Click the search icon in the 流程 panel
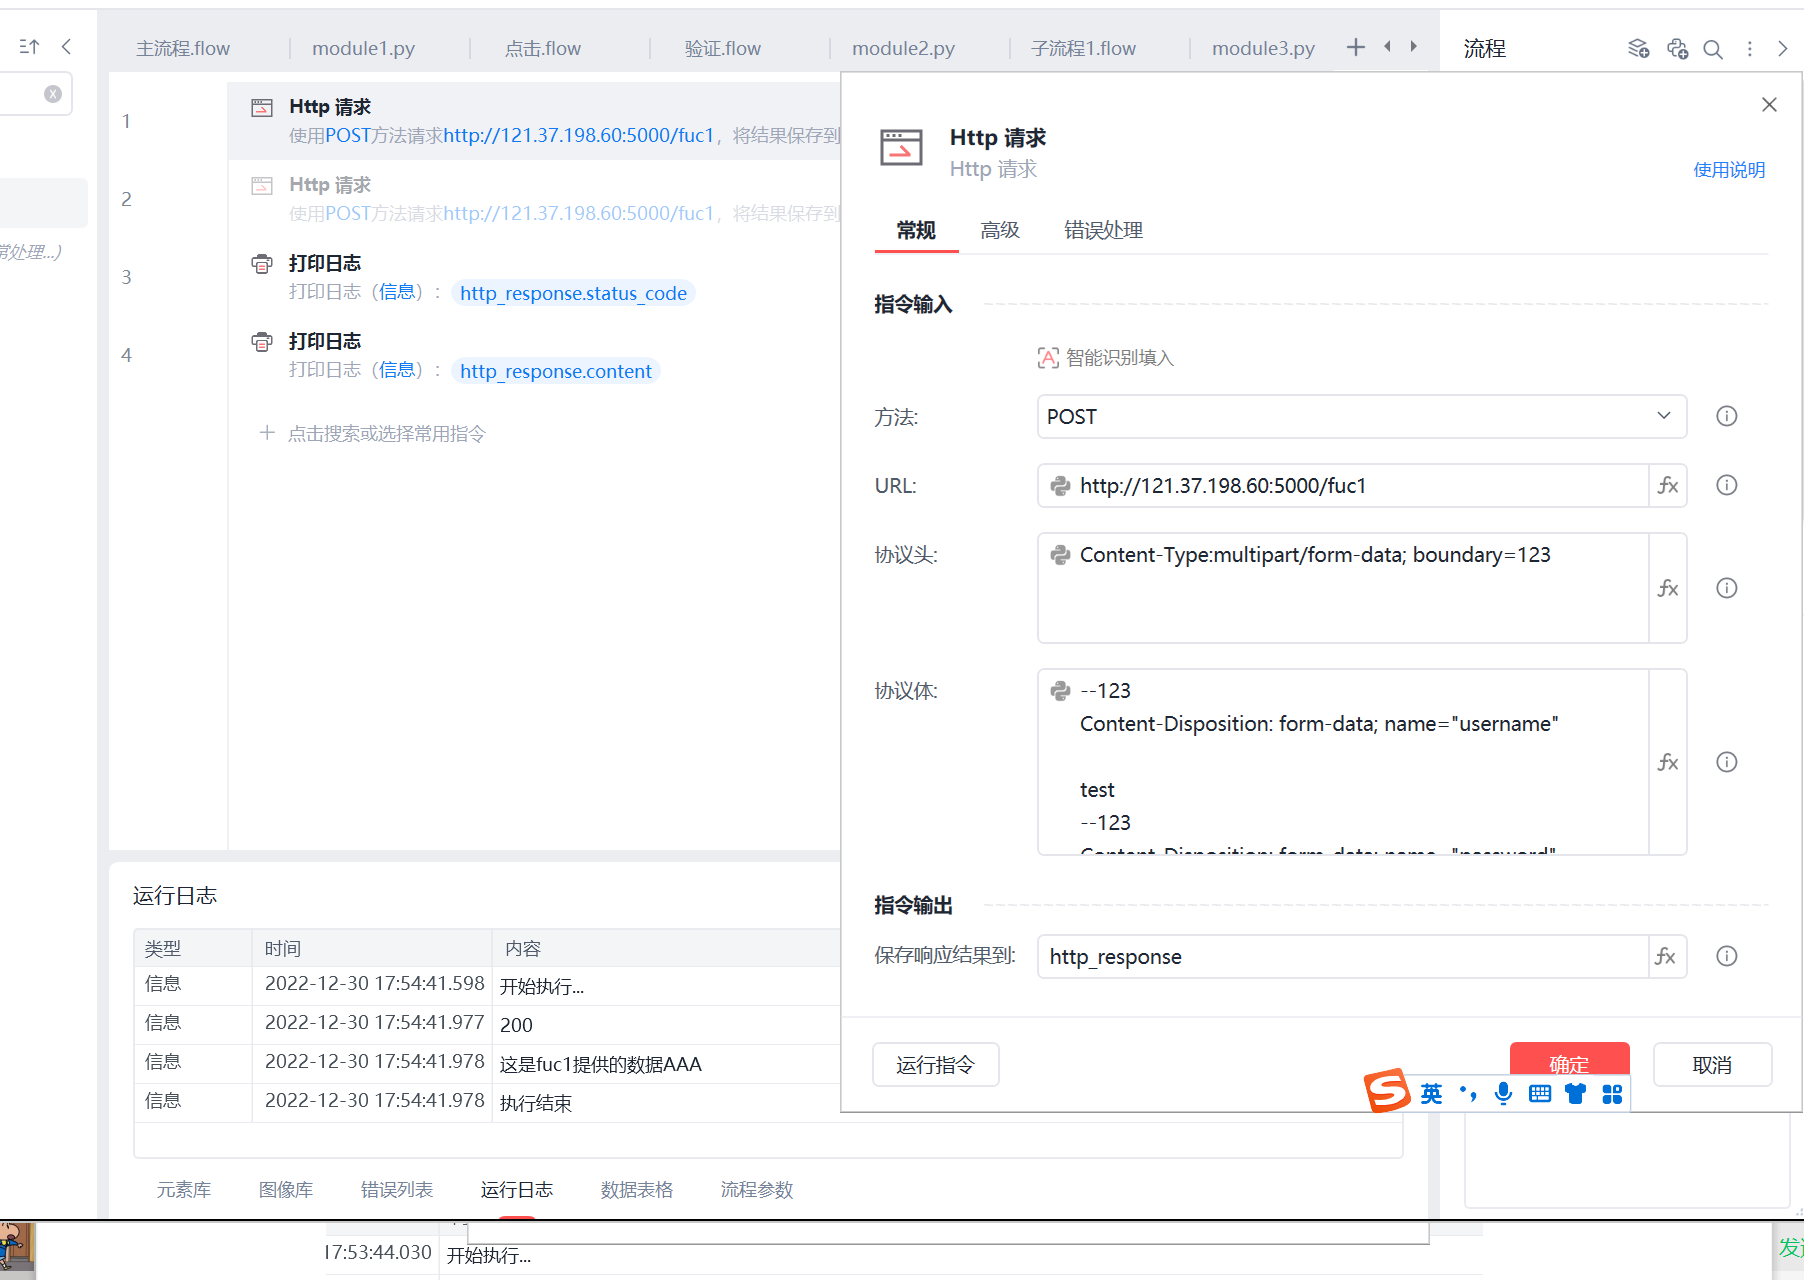1804x1280 pixels. (1712, 49)
